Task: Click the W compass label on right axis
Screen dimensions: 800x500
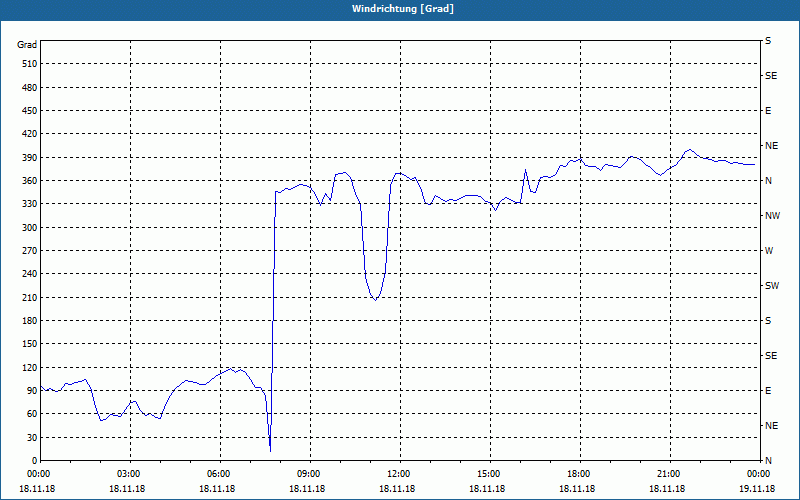Action: 769,251
